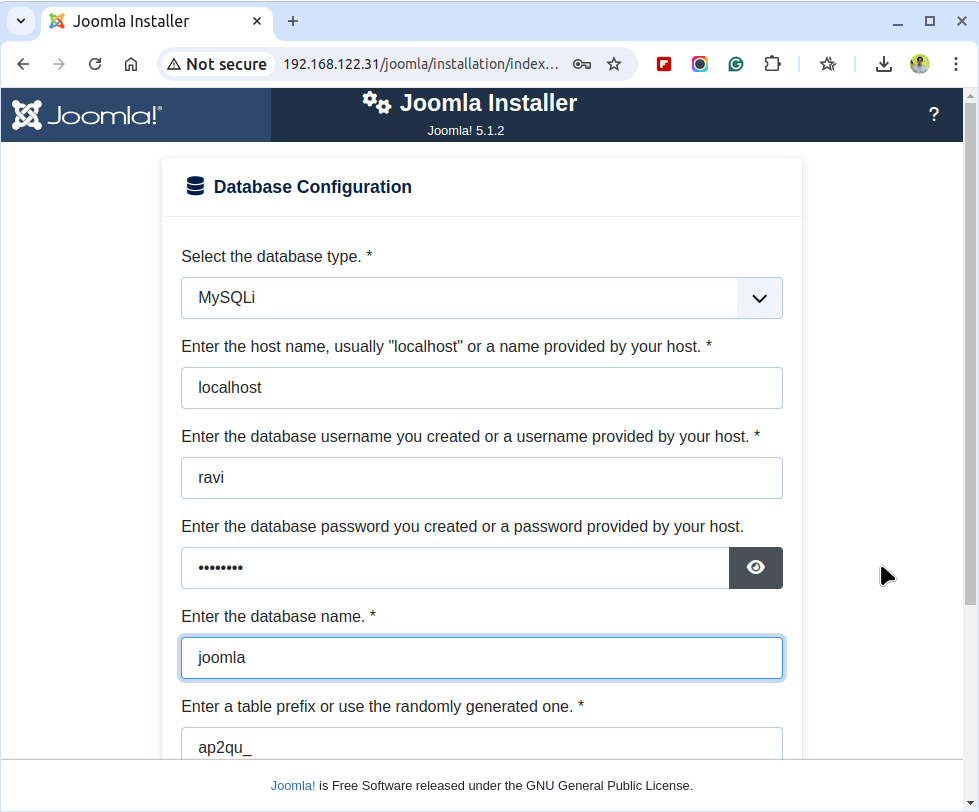Click the Joomla! logo in header
The height and width of the screenshot is (812, 979).
[x=87, y=115]
